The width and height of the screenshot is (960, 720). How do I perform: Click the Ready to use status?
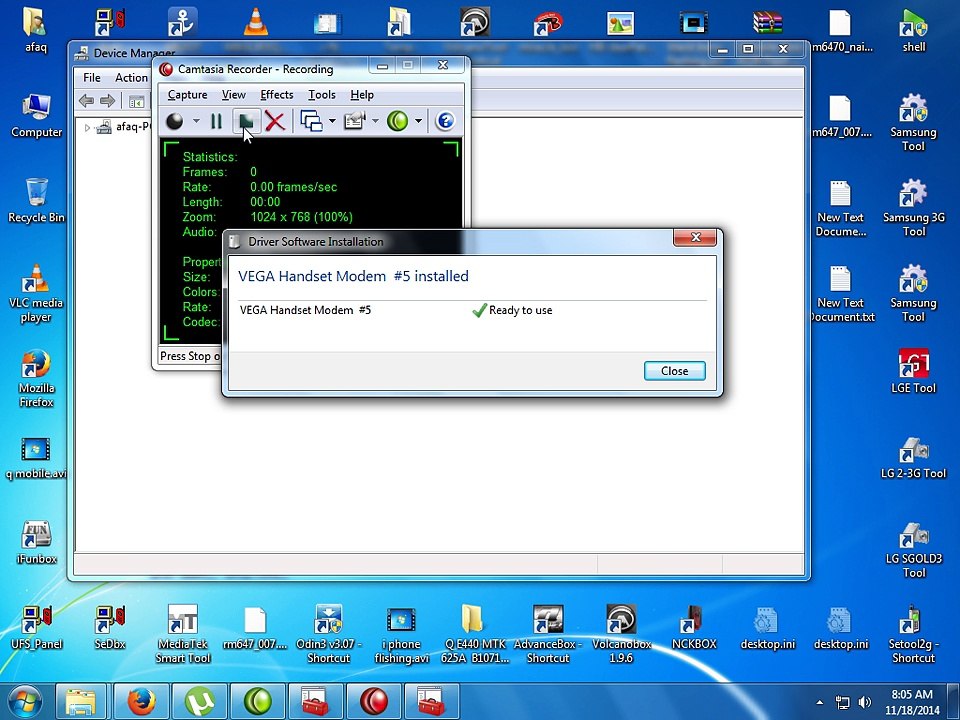pos(520,310)
